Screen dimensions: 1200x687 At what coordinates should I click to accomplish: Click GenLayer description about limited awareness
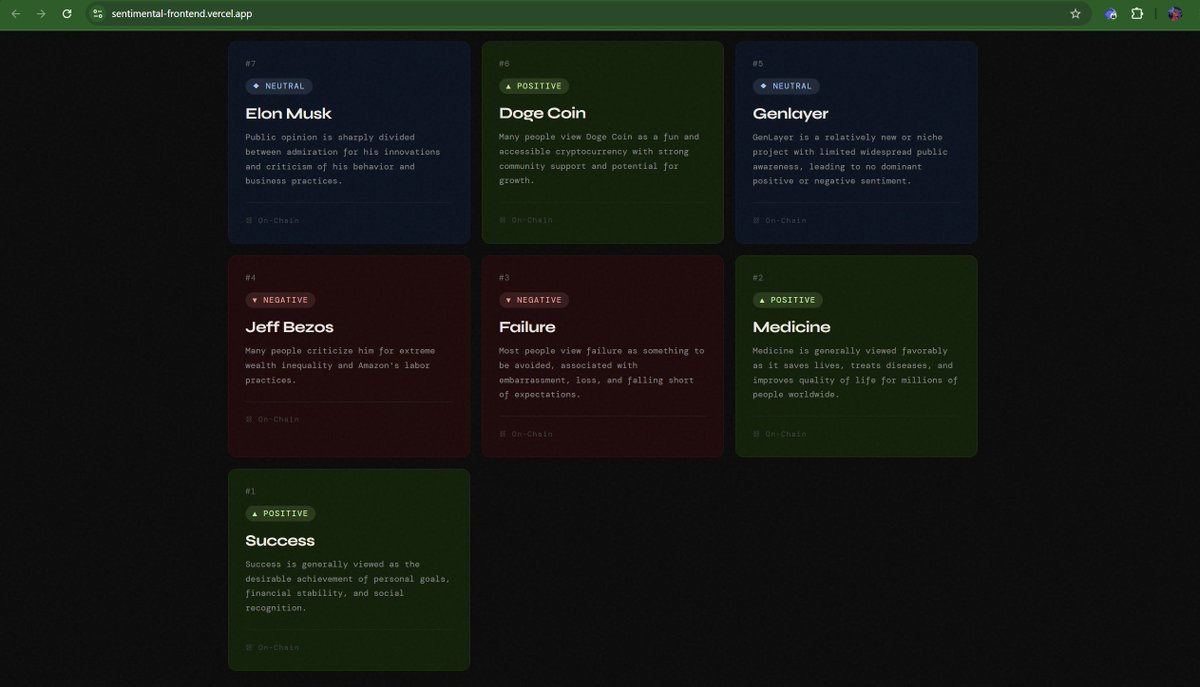pyautogui.click(x=850, y=159)
